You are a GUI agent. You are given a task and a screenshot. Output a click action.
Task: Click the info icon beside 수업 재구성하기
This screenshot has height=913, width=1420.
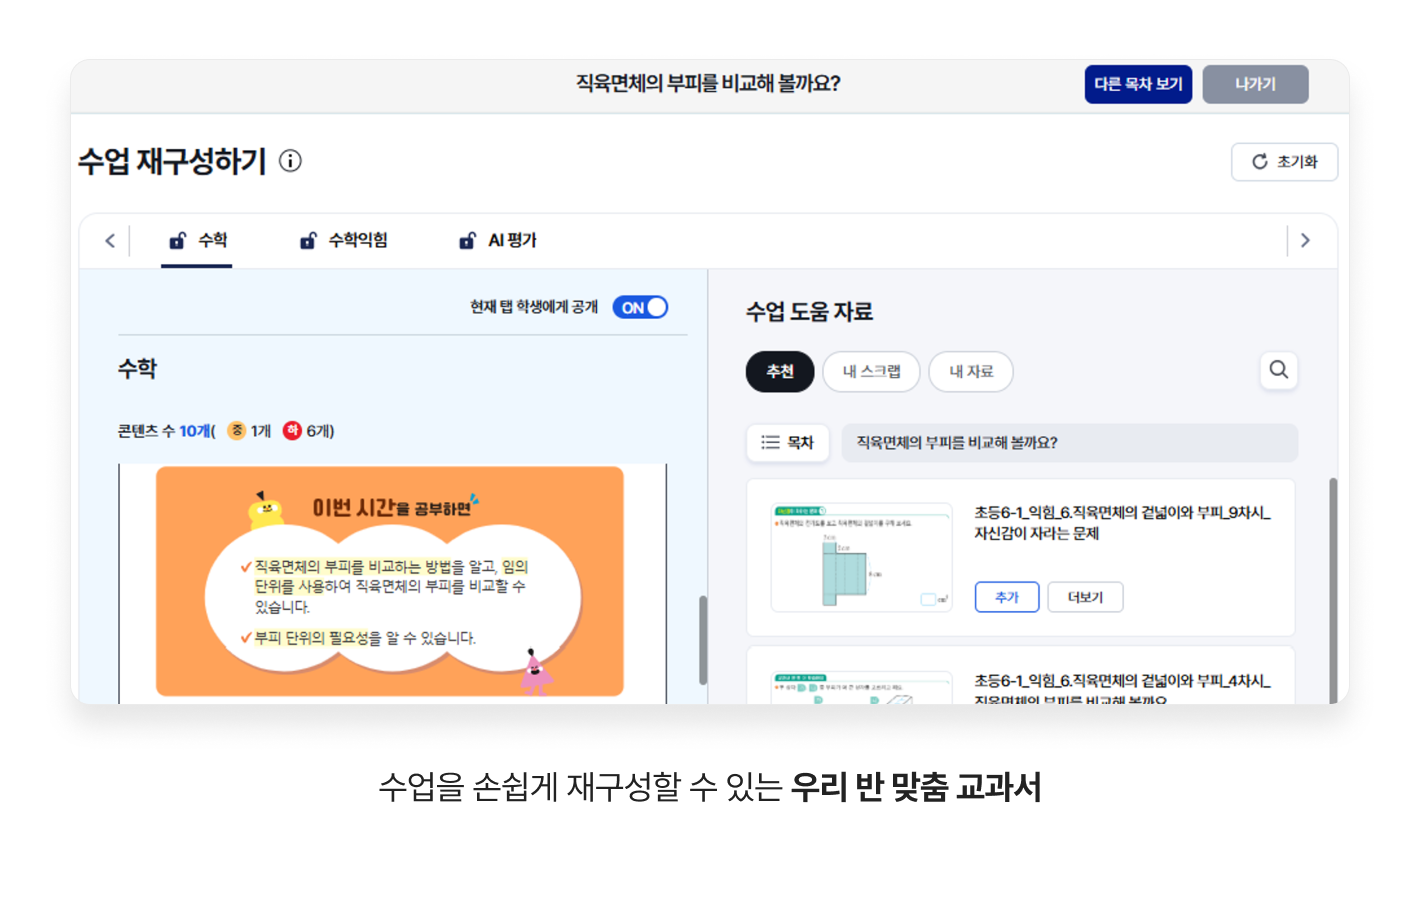290,161
